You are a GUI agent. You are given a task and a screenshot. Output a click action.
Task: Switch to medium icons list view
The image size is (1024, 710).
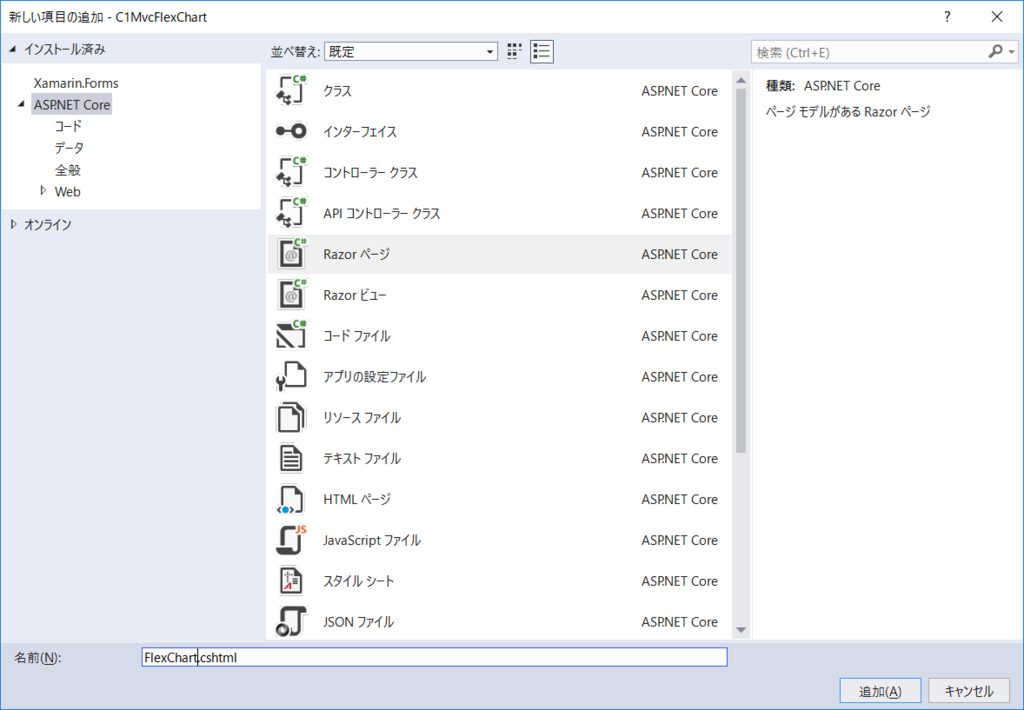[x=541, y=52]
